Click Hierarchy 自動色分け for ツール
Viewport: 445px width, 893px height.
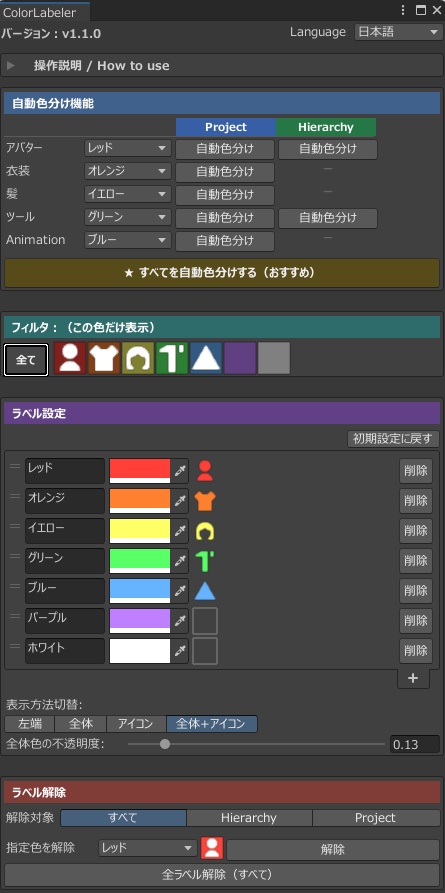[x=328, y=218]
